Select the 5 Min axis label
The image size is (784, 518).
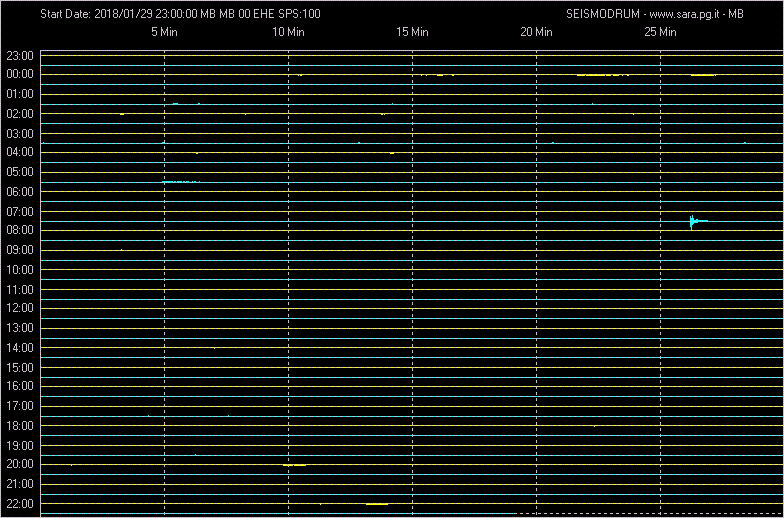tap(164, 32)
